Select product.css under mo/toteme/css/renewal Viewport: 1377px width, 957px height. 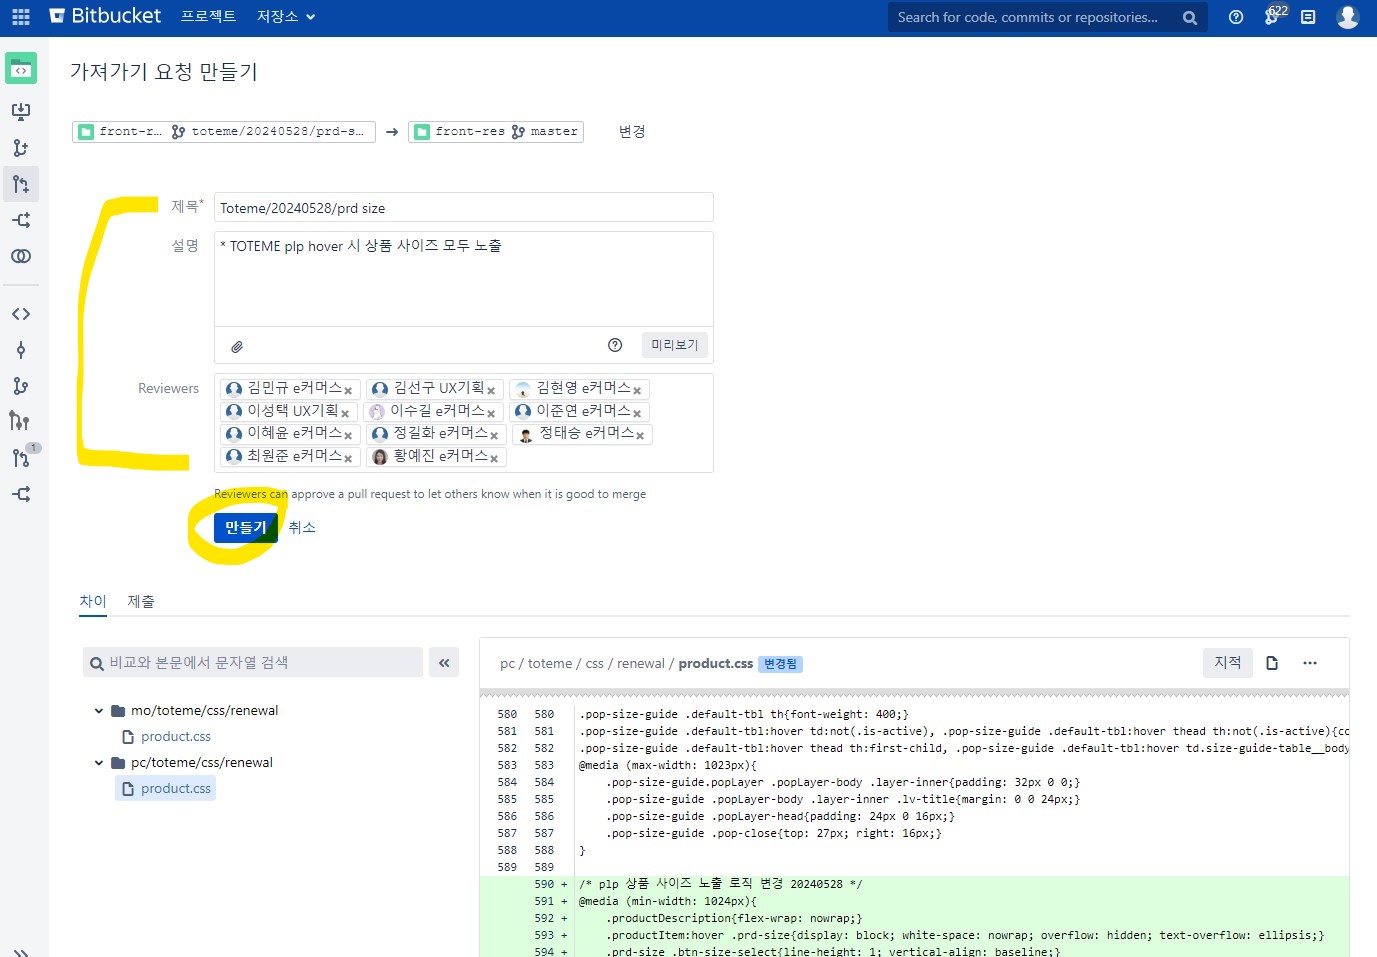click(176, 737)
